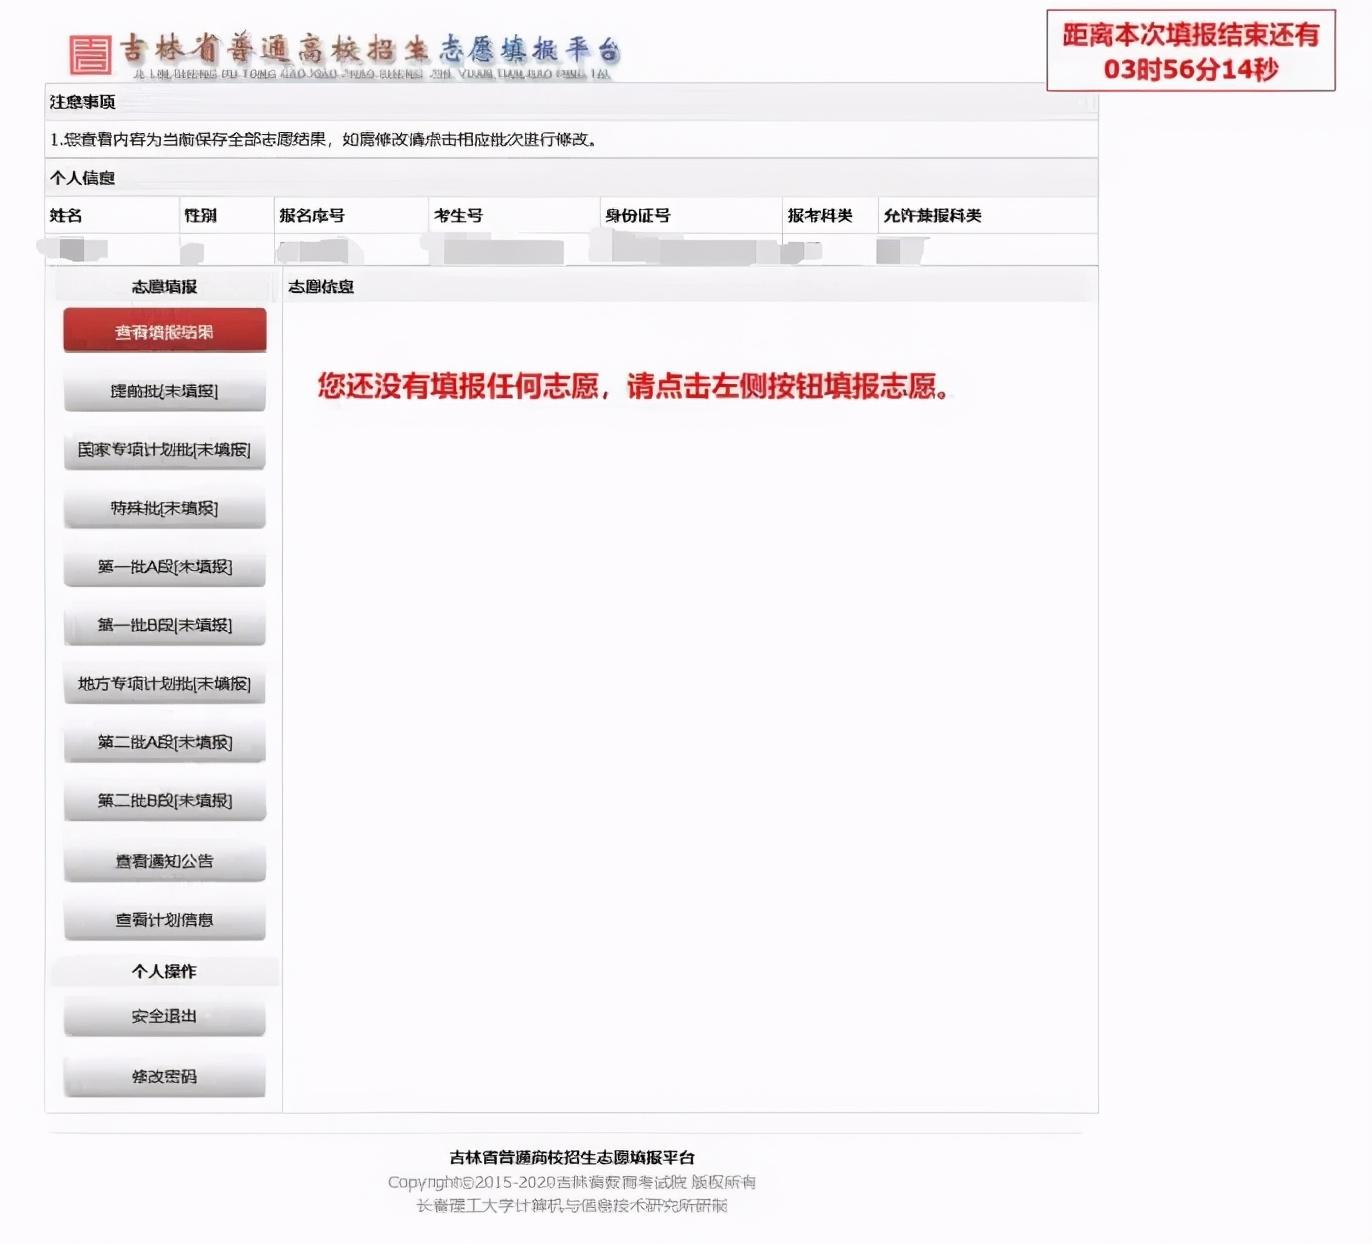Click the 允许兼报科类 column header
Viewport: 1372px width, 1244px height.
pos(933,215)
